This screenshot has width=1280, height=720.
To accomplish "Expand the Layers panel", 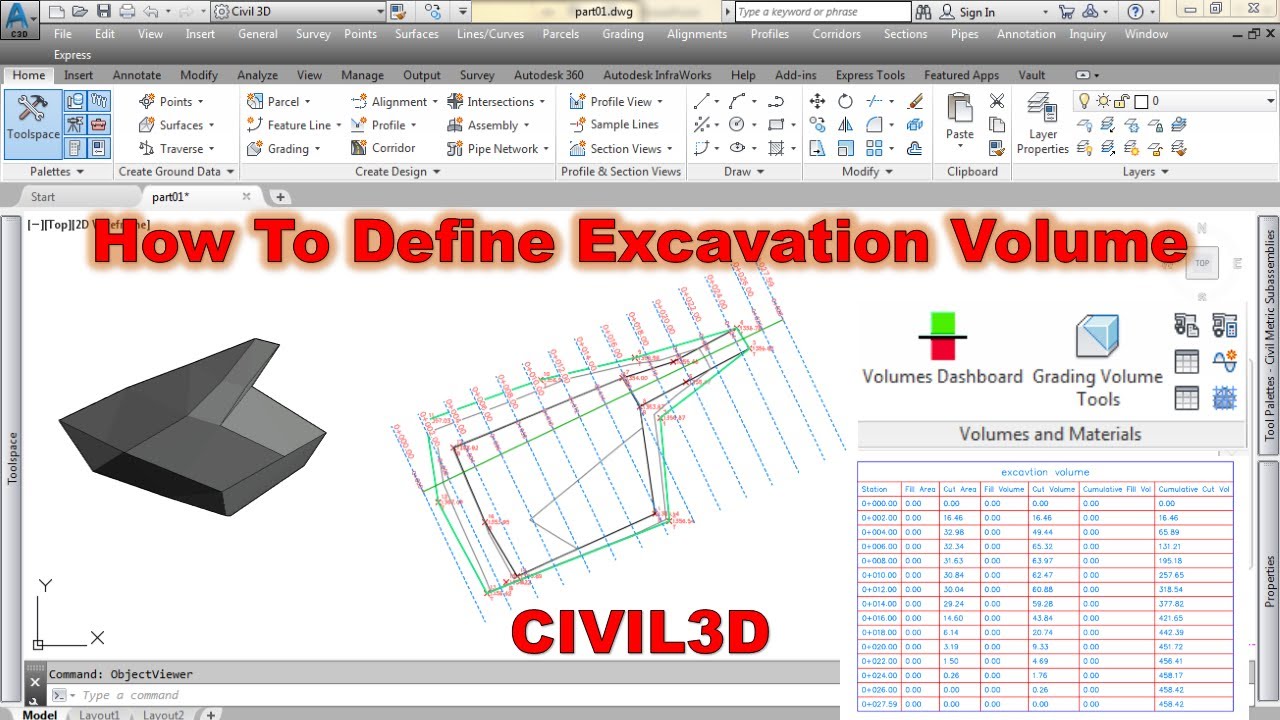I will click(1145, 171).
